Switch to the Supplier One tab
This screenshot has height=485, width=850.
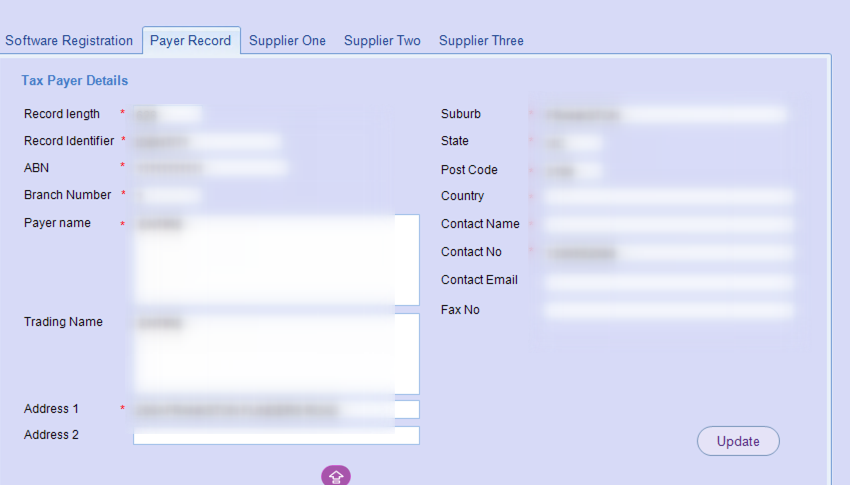pos(287,41)
